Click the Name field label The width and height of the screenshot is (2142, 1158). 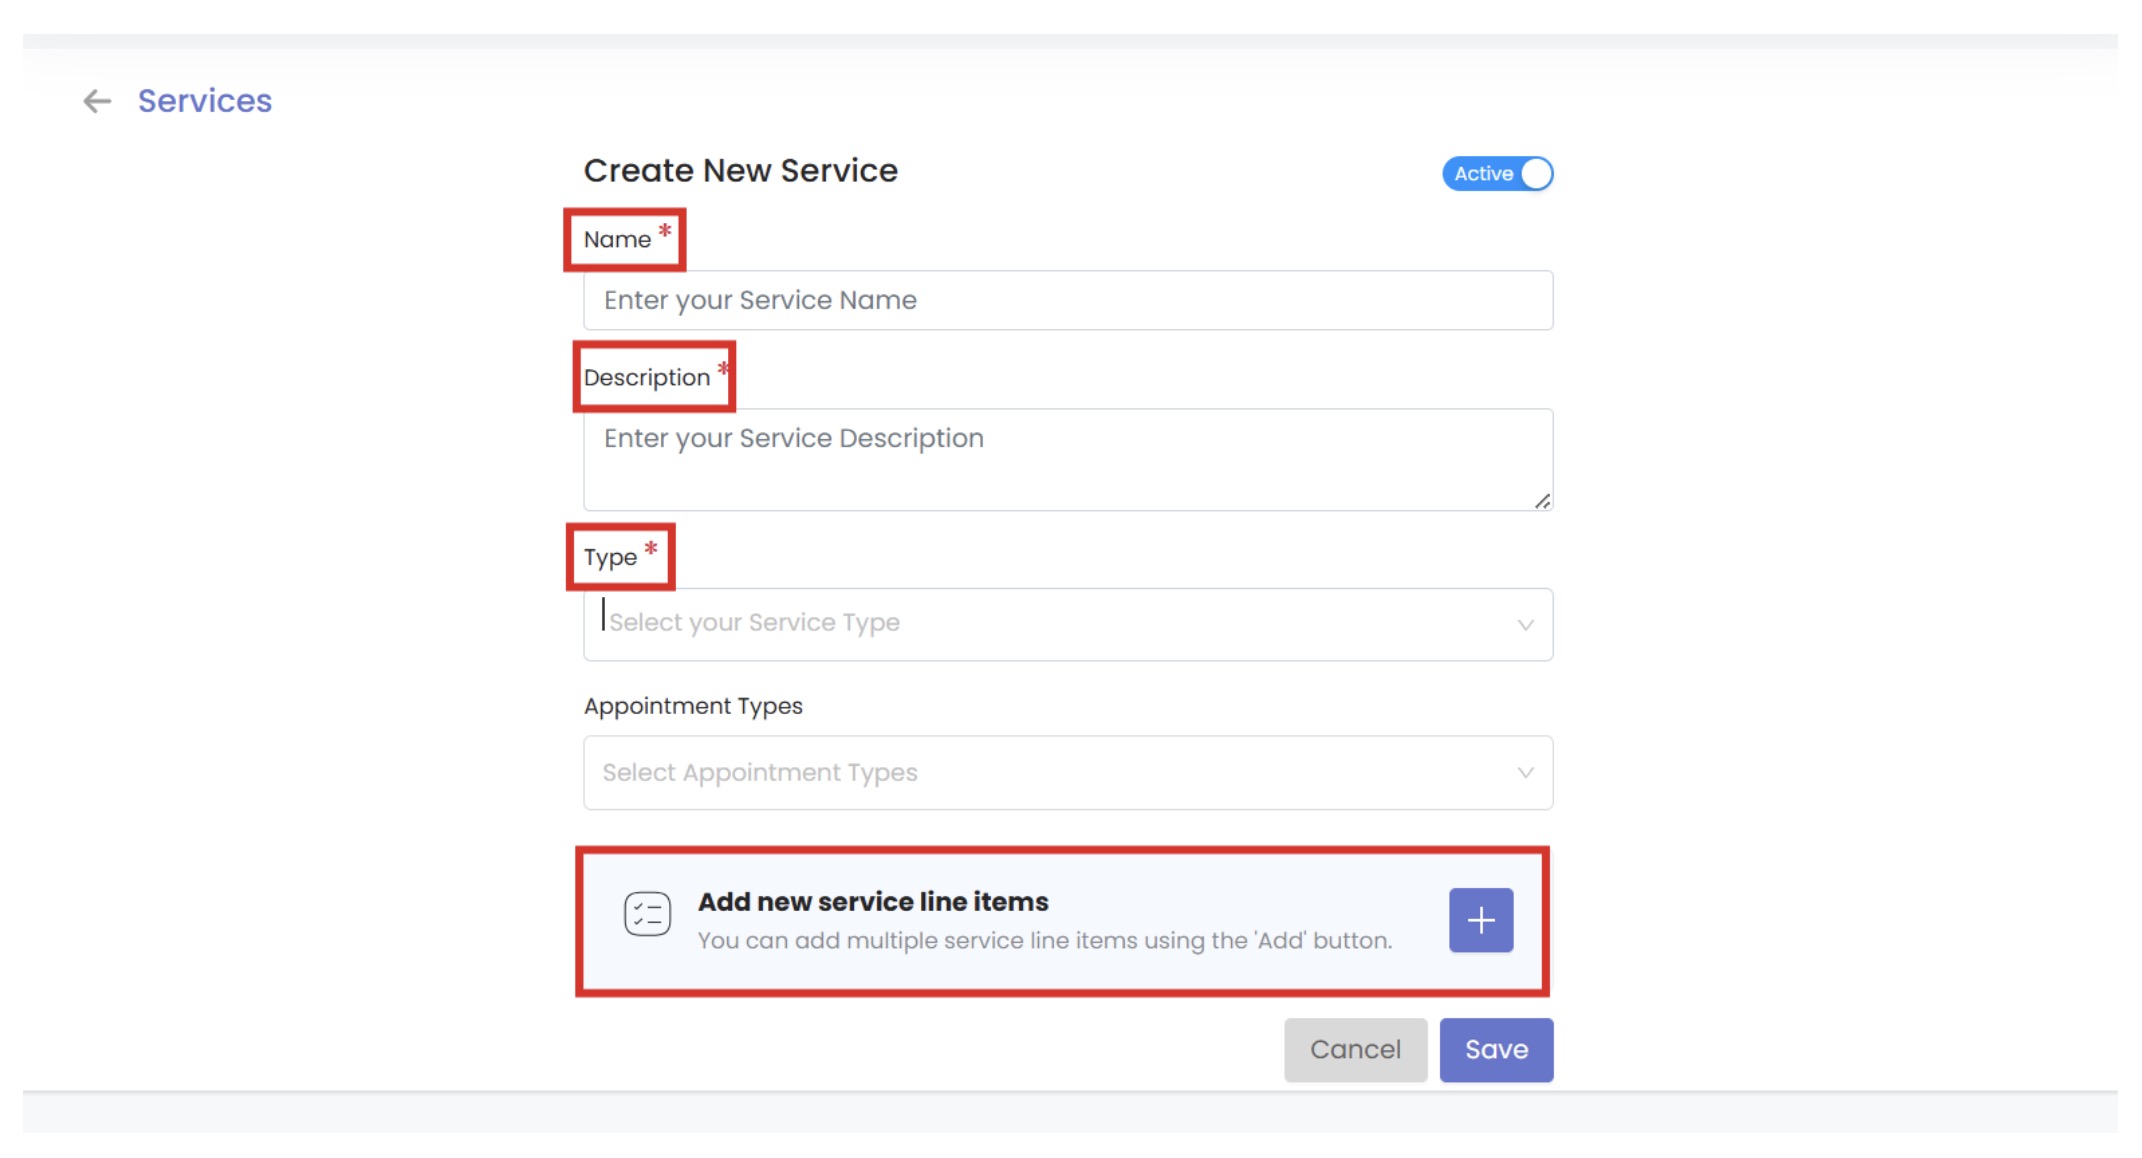pos(617,240)
